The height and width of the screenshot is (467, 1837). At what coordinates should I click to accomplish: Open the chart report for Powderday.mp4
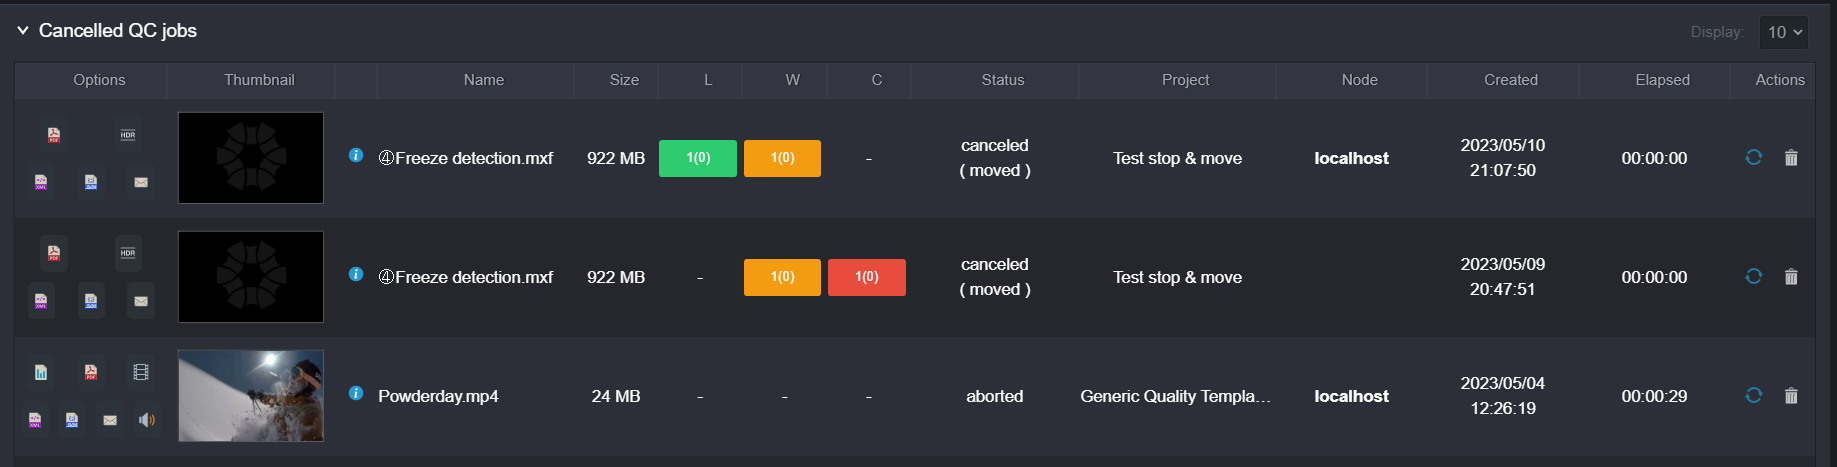coord(41,372)
